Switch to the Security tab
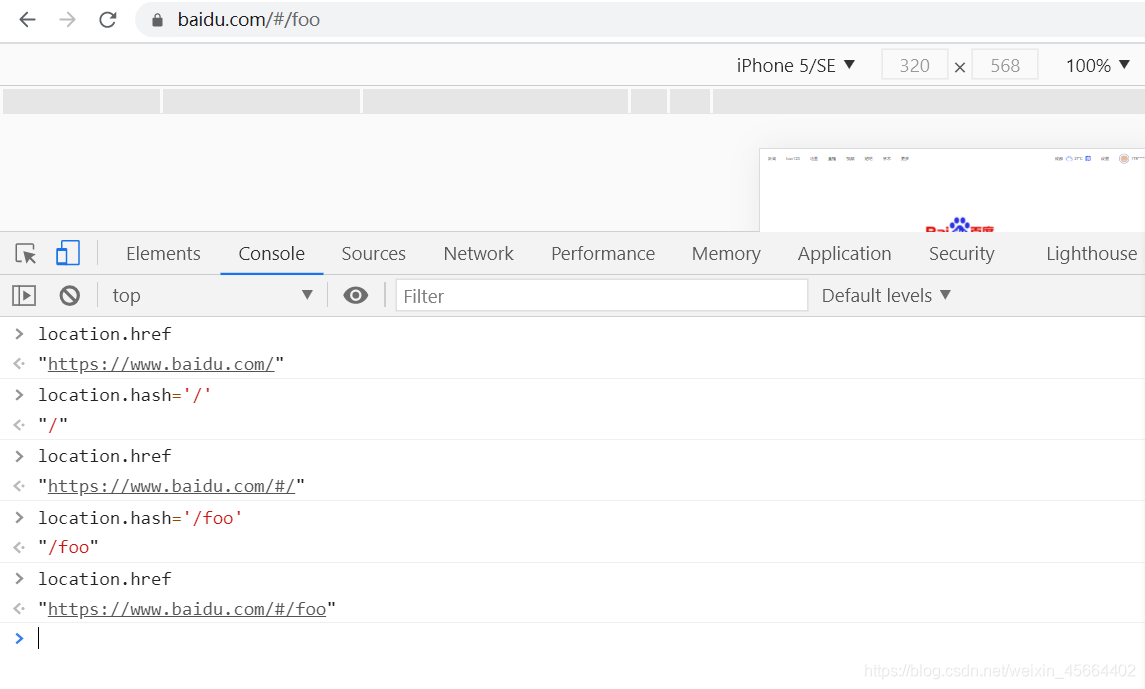Screen dimensions: 1145x689 pos(961,253)
